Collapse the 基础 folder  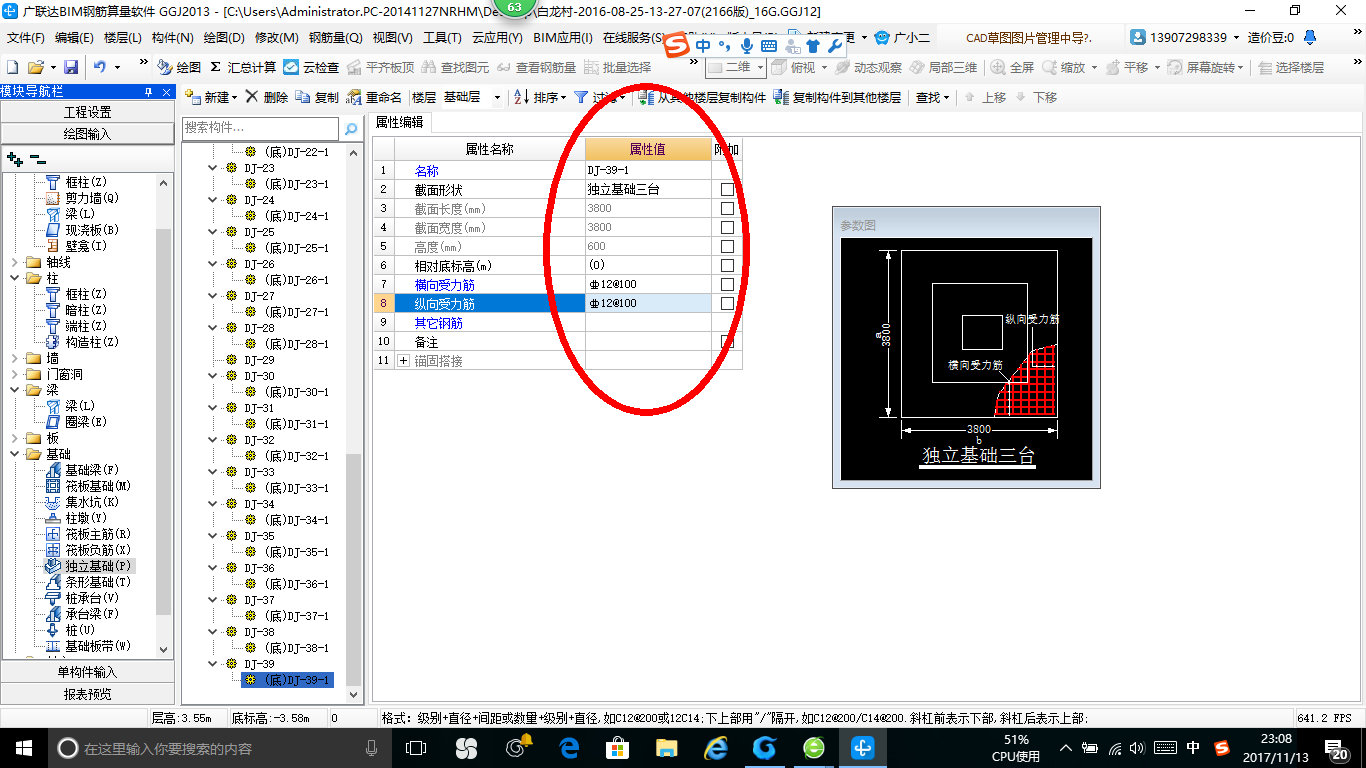pyautogui.click(x=14, y=454)
